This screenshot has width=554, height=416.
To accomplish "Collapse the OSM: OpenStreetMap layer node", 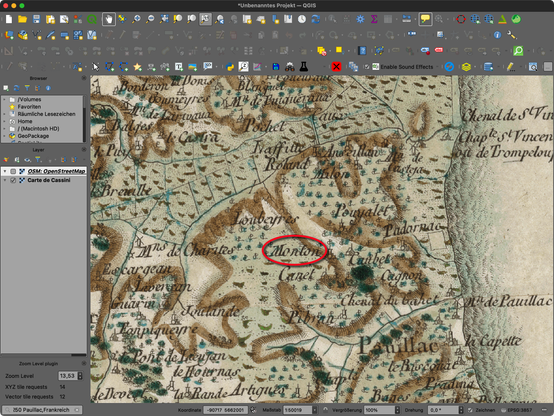I will [5, 171].
